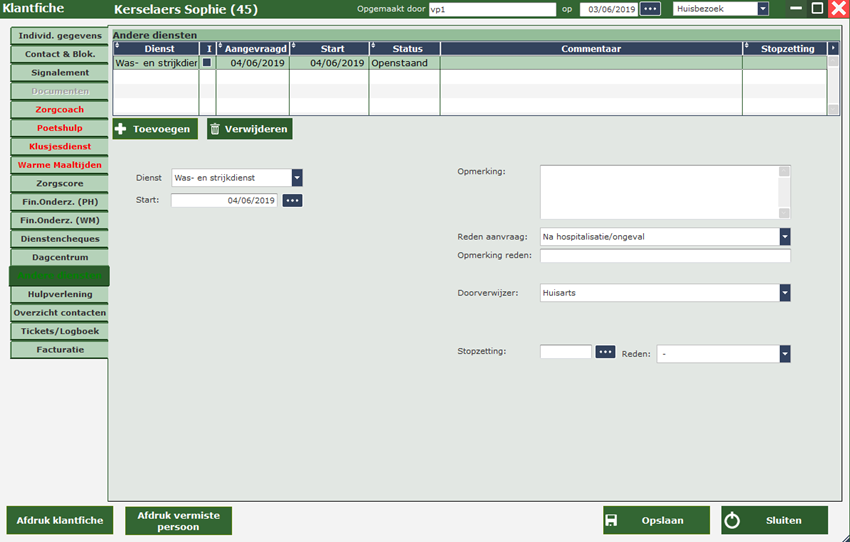Go to the Facturatie tab
This screenshot has width=850, height=542.
[x=59, y=350]
